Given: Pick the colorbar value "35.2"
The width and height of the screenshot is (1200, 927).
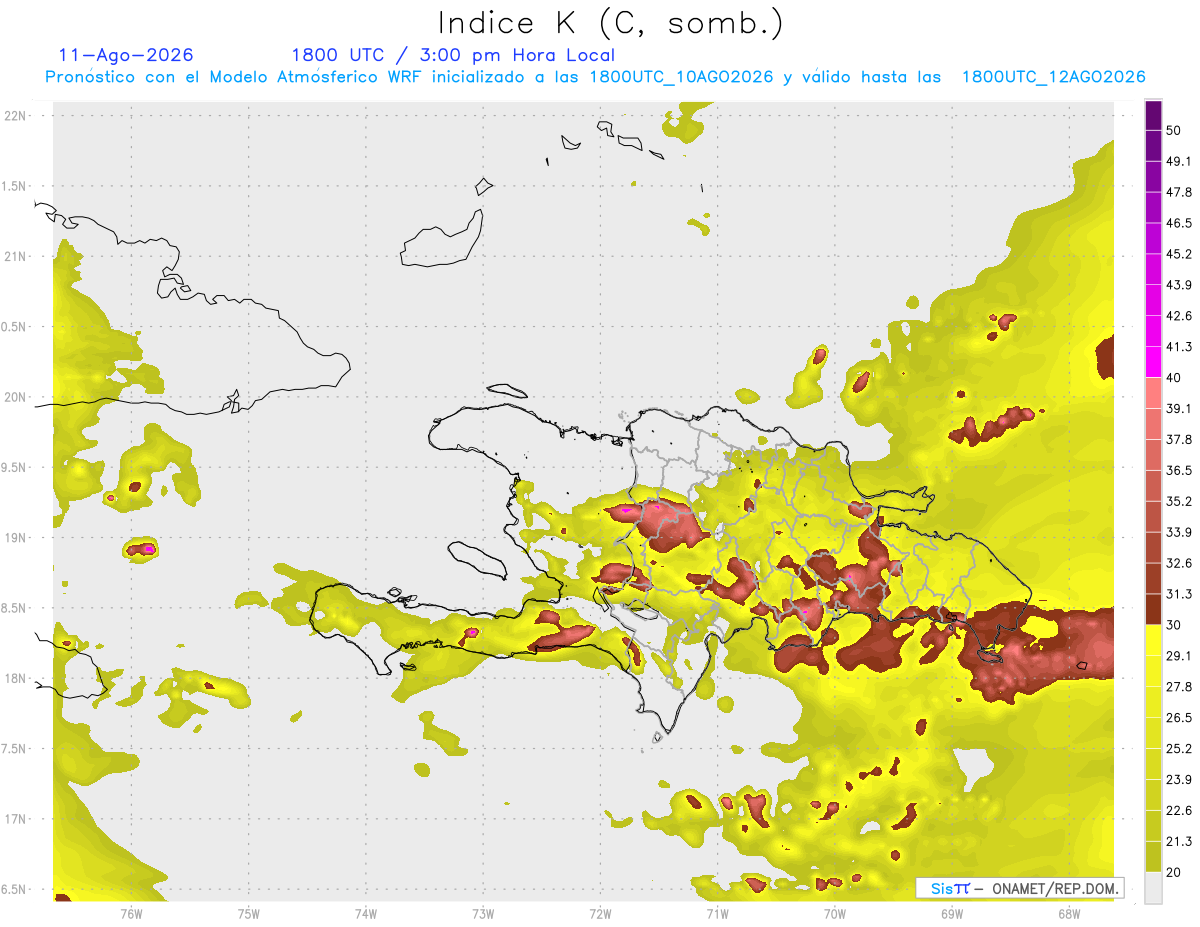Looking at the screenshot, I should click(1178, 501).
